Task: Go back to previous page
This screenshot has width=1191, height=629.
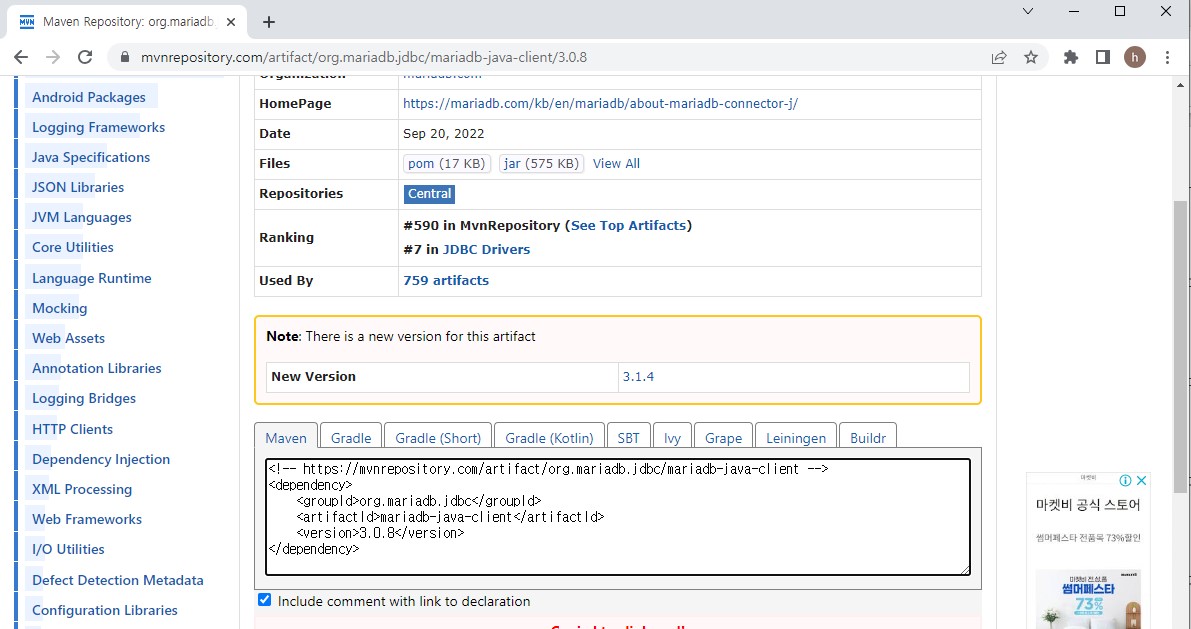Action: point(21,57)
